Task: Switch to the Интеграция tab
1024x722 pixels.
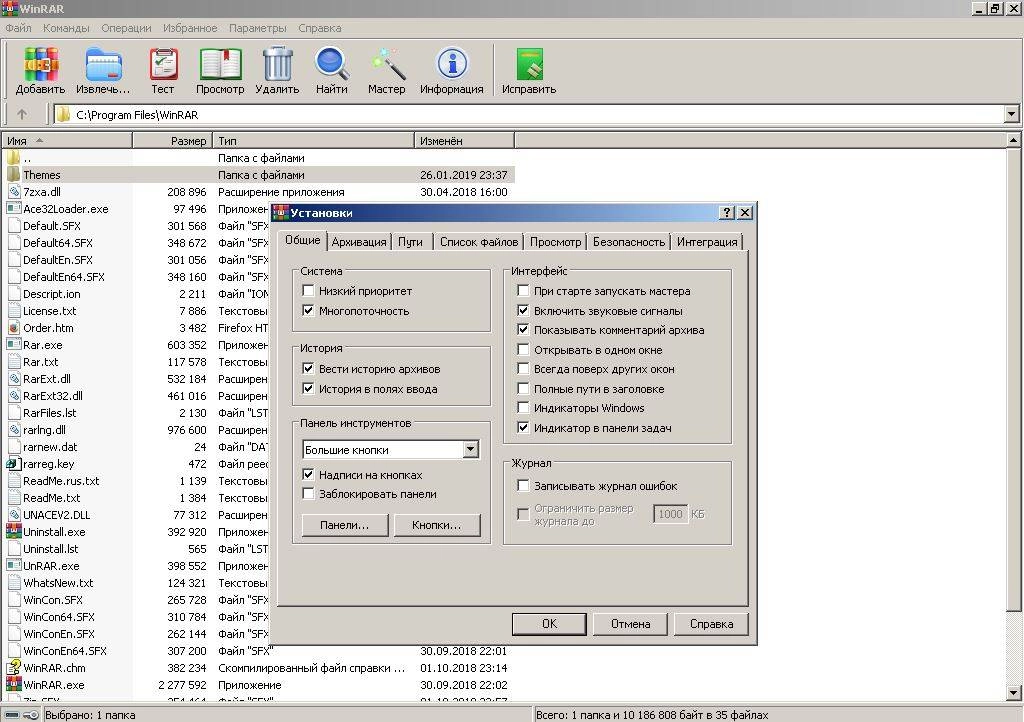Action: pos(707,242)
